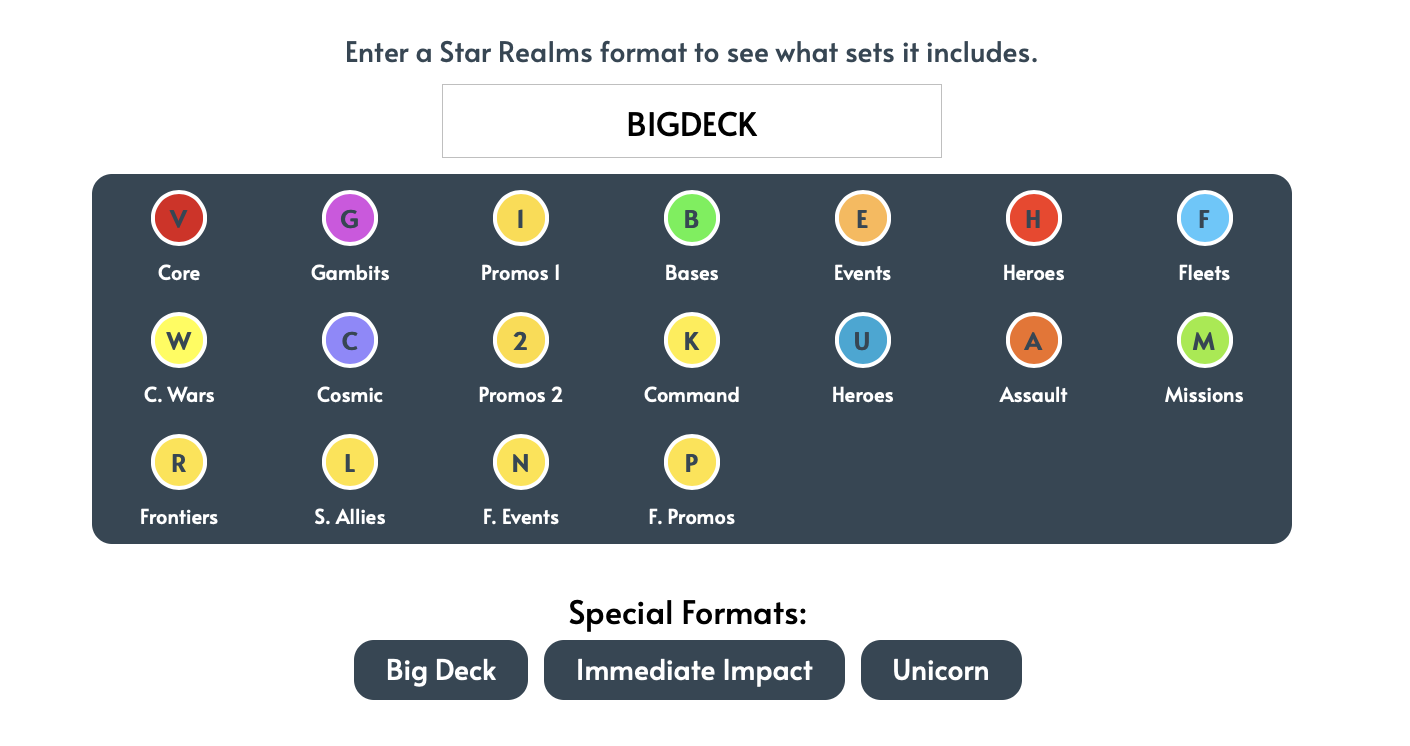Choose the Unicorn special format button

(x=941, y=670)
